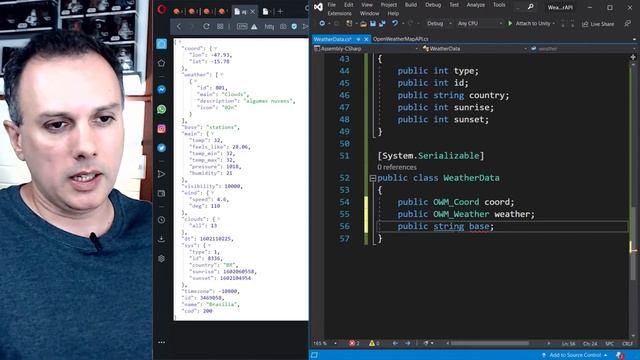This screenshot has height=360, width=640.
Task: Open the Visual Studio File menu
Action: (331, 5)
